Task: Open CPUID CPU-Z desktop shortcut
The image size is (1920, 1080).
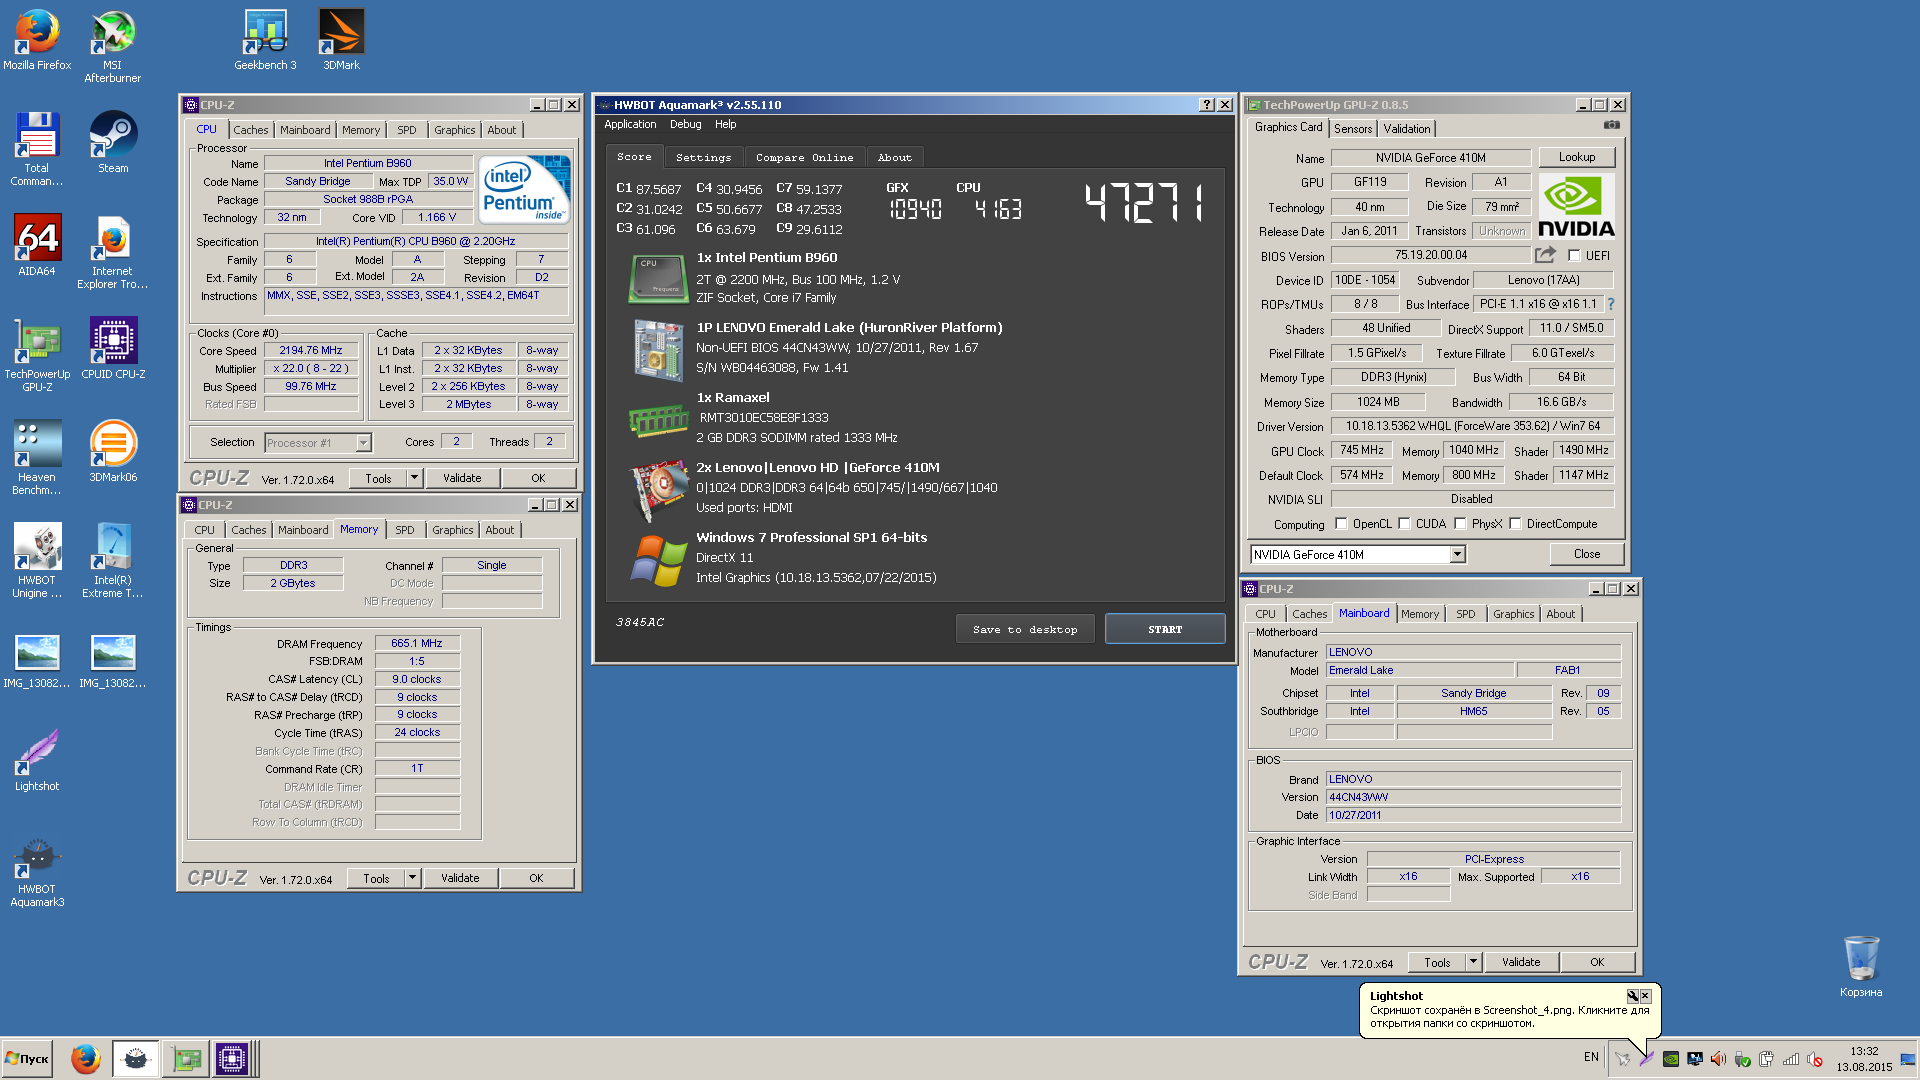Action: tap(113, 349)
